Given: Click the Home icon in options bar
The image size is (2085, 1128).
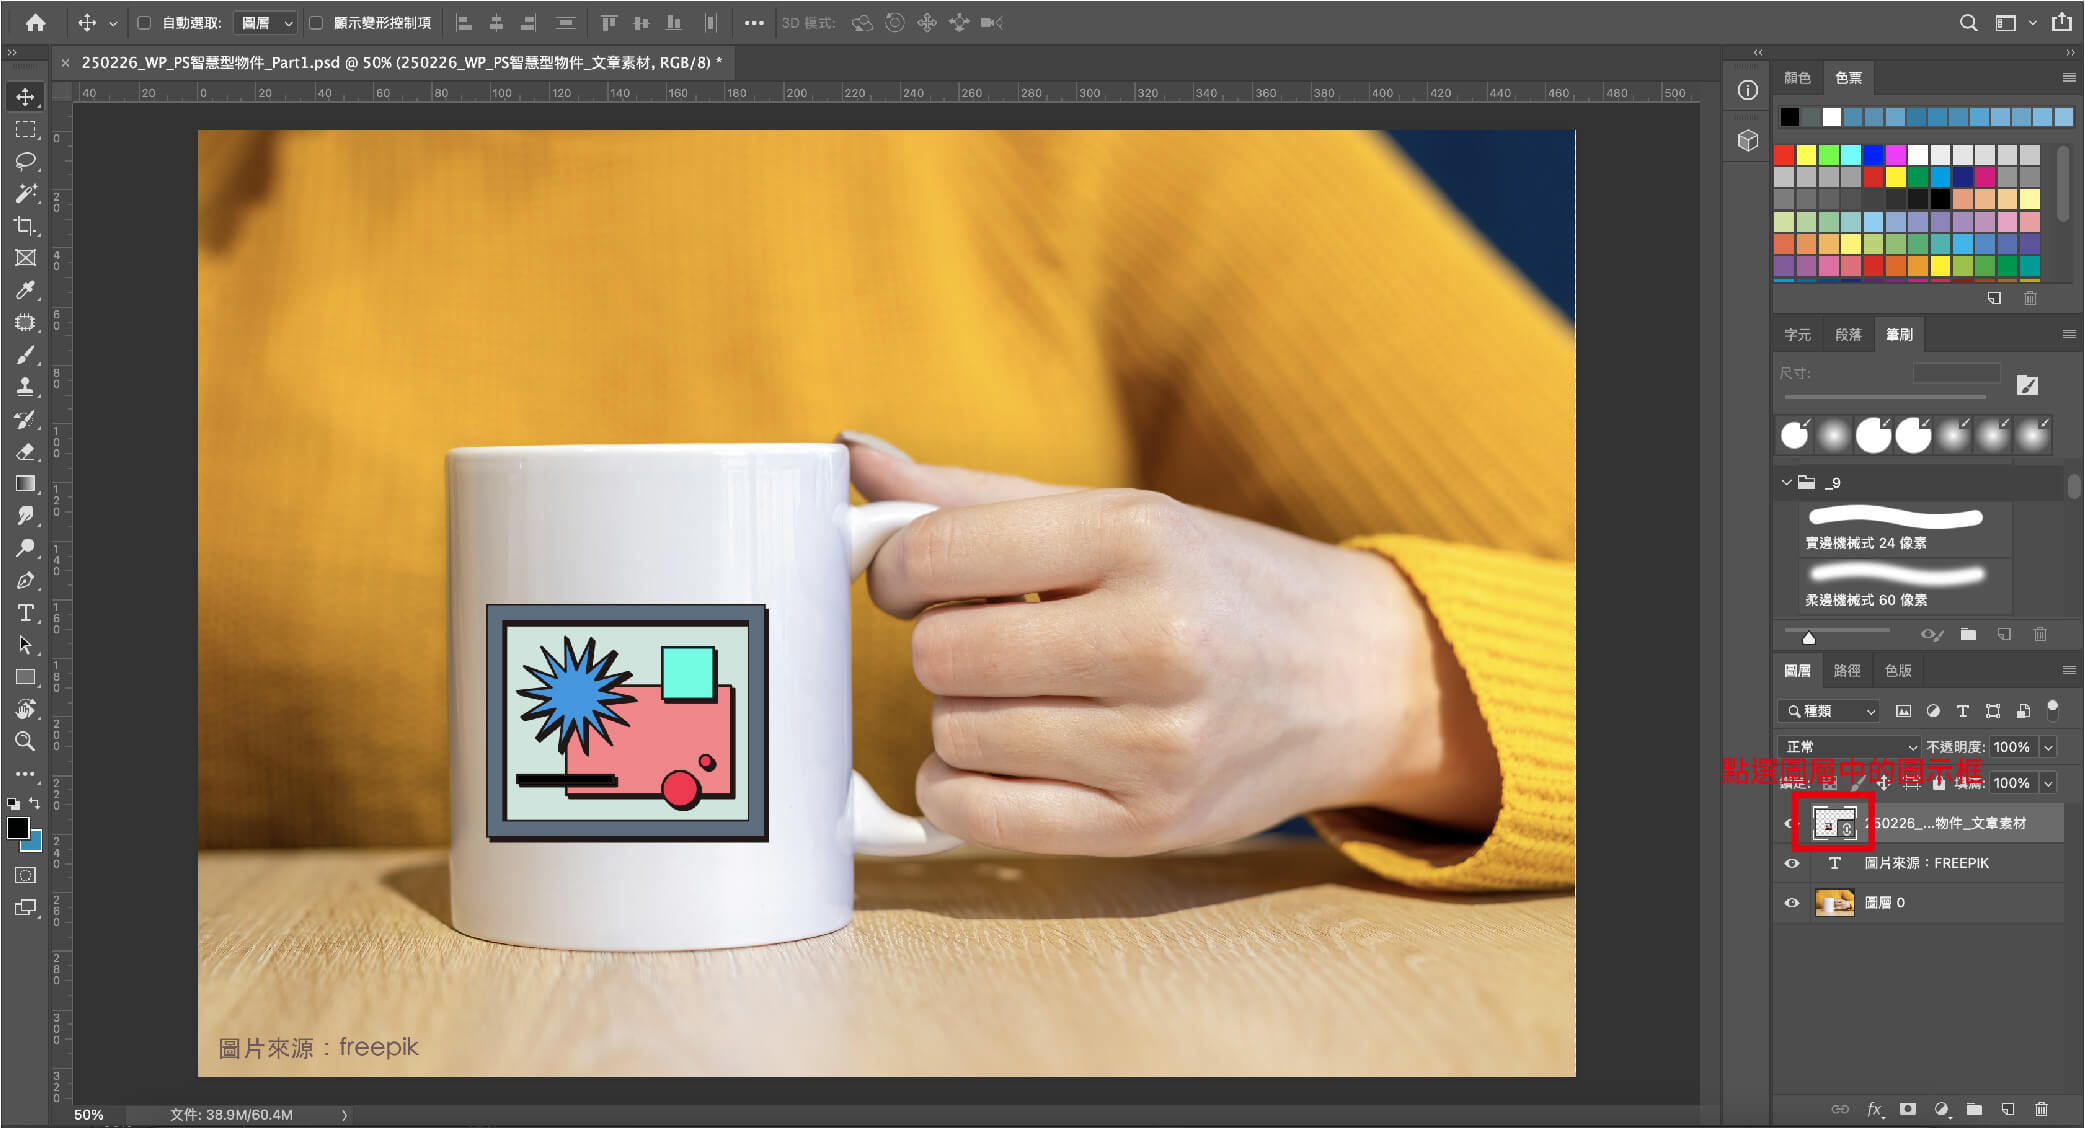Looking at the screenshot, I should 35,22.
